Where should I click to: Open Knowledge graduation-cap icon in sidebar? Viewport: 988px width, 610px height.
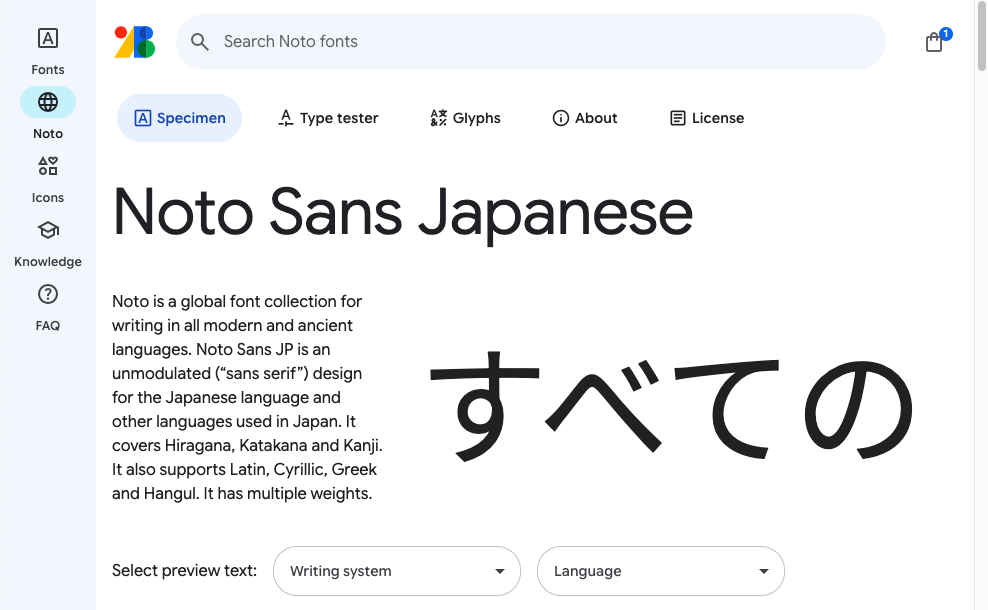click(x=48, y=230)
